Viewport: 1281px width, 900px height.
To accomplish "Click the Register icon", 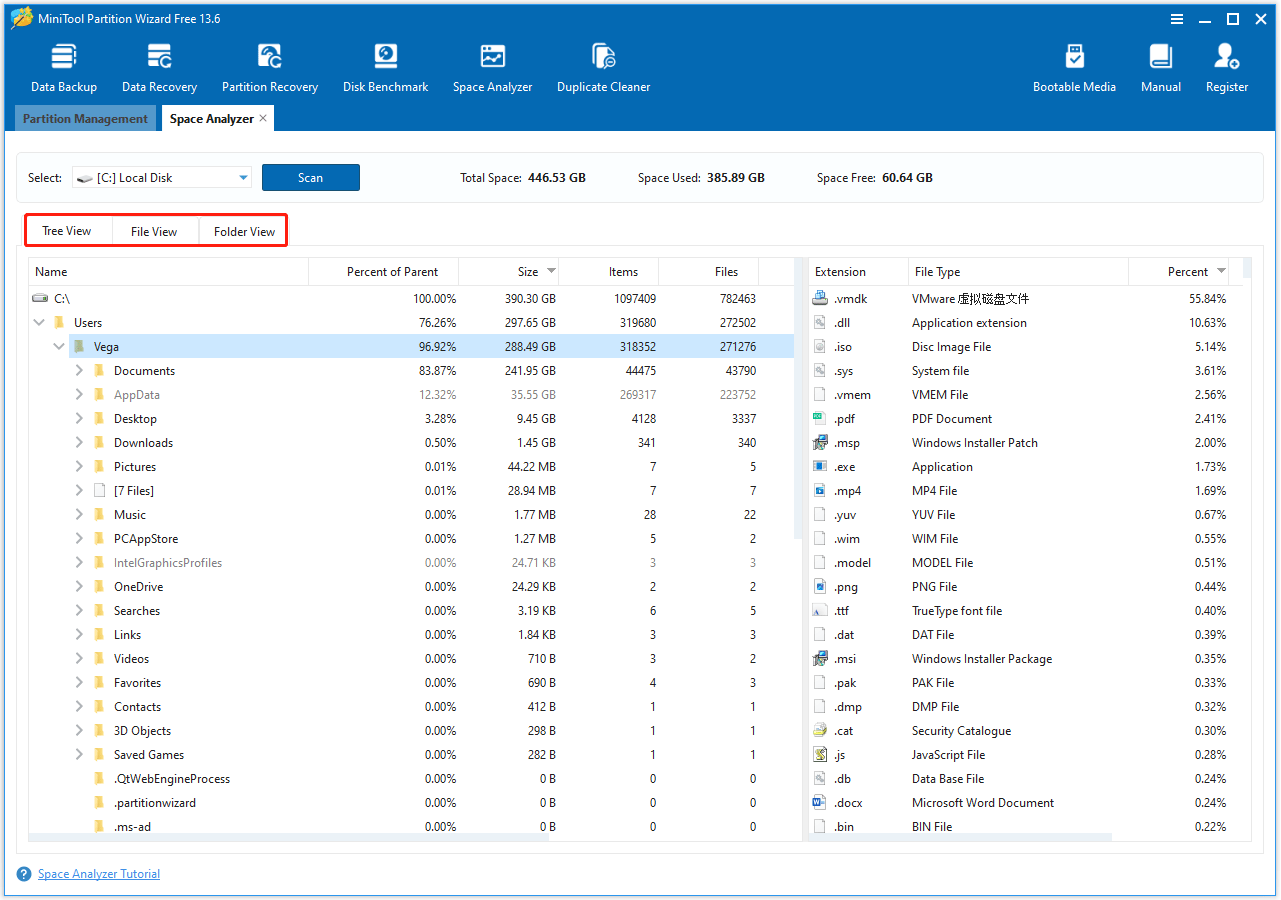I will [1226, 66].
